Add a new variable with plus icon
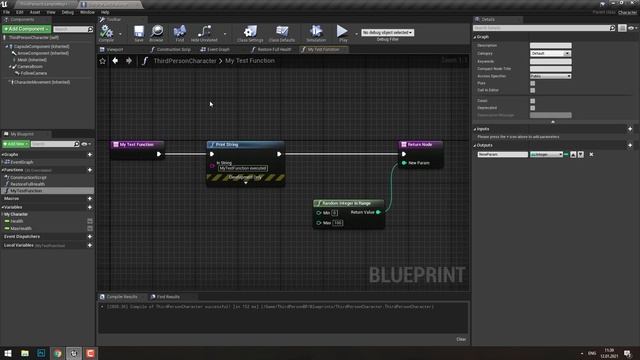 click(90, 207)
